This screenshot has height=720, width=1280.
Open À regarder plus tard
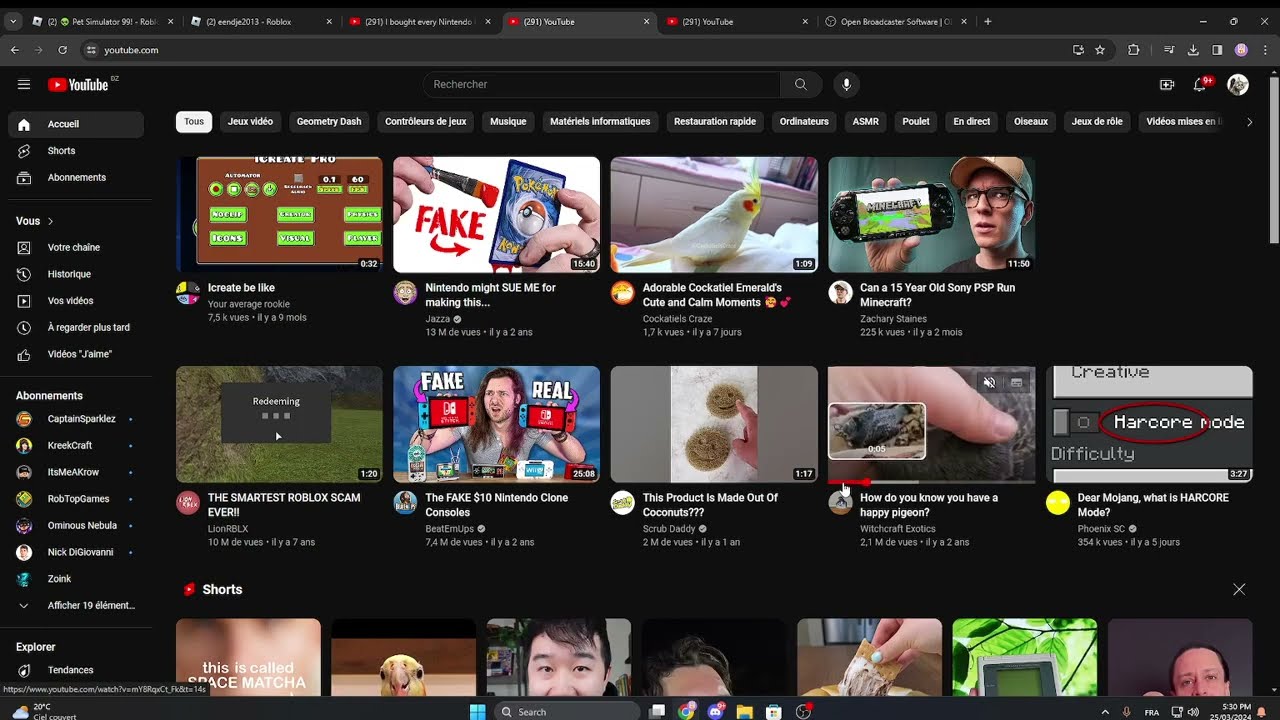coord(76,327)
